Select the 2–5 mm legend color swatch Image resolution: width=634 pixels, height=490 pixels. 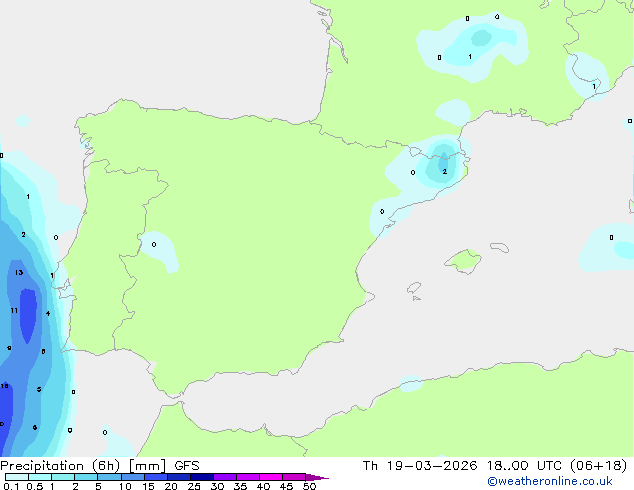pyautogui.click(x=86, y=477)
